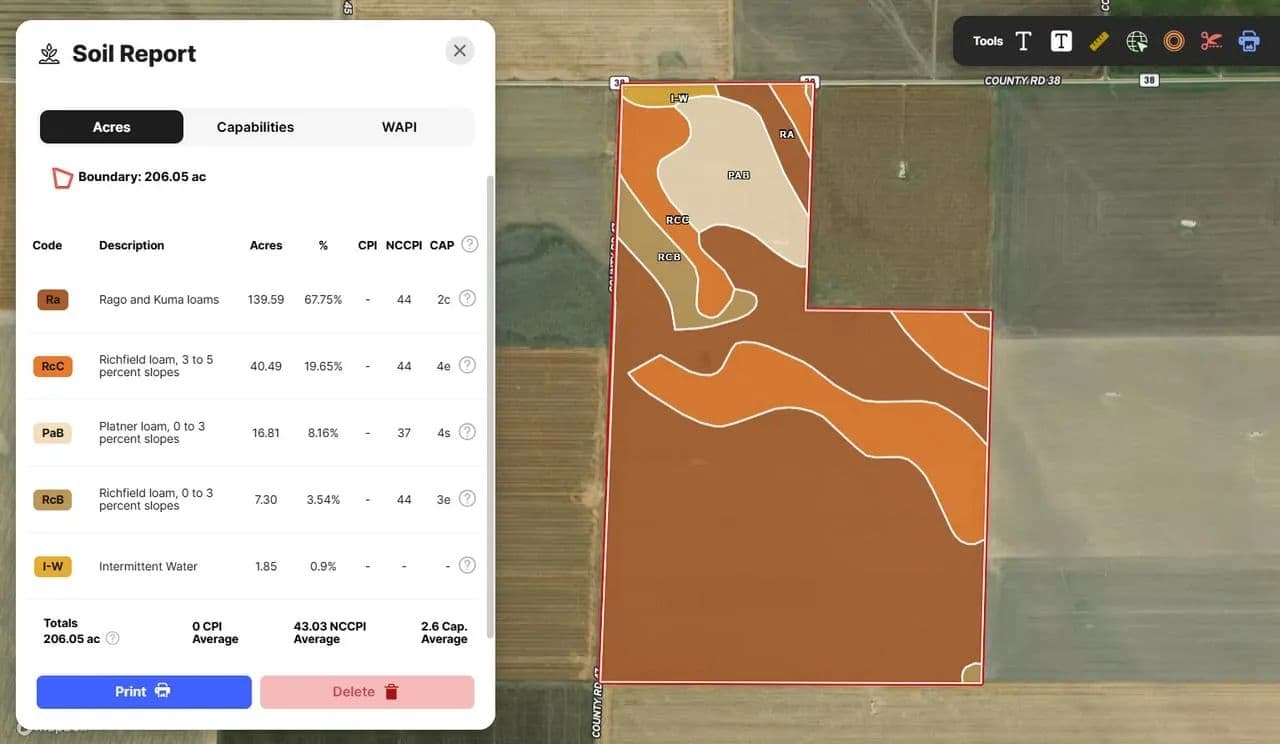Close the Soil Report panel
The width and height of the screenshot is (1280, 744).
(x=459, y=51)
